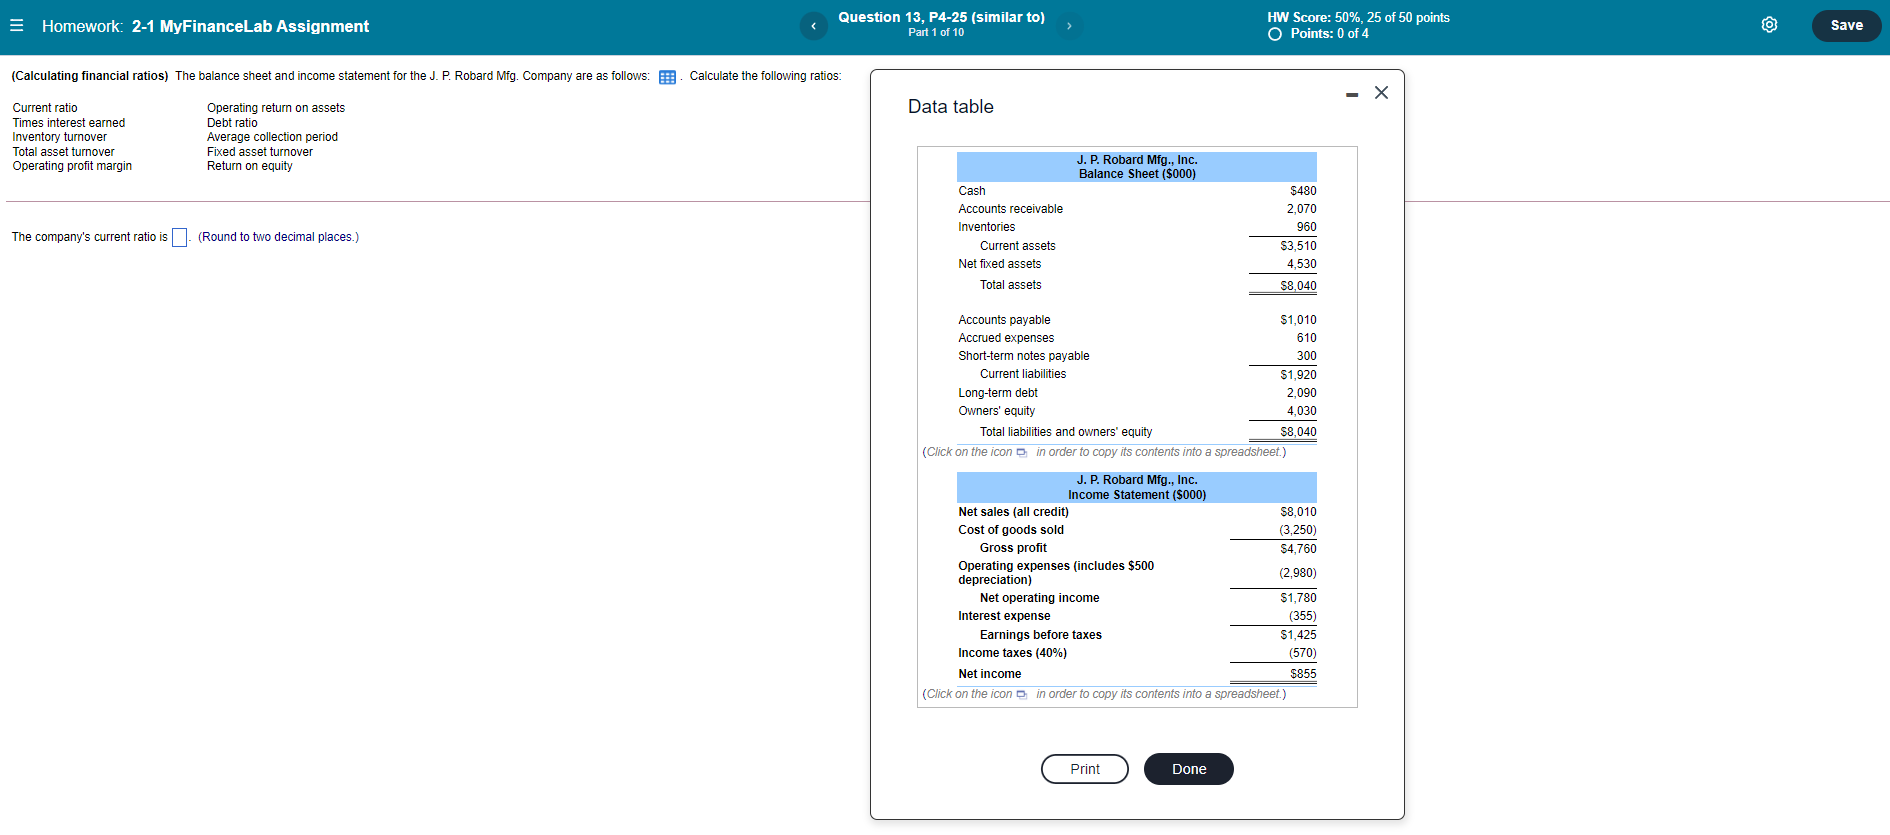Click the Print button

pos(1085,769)
